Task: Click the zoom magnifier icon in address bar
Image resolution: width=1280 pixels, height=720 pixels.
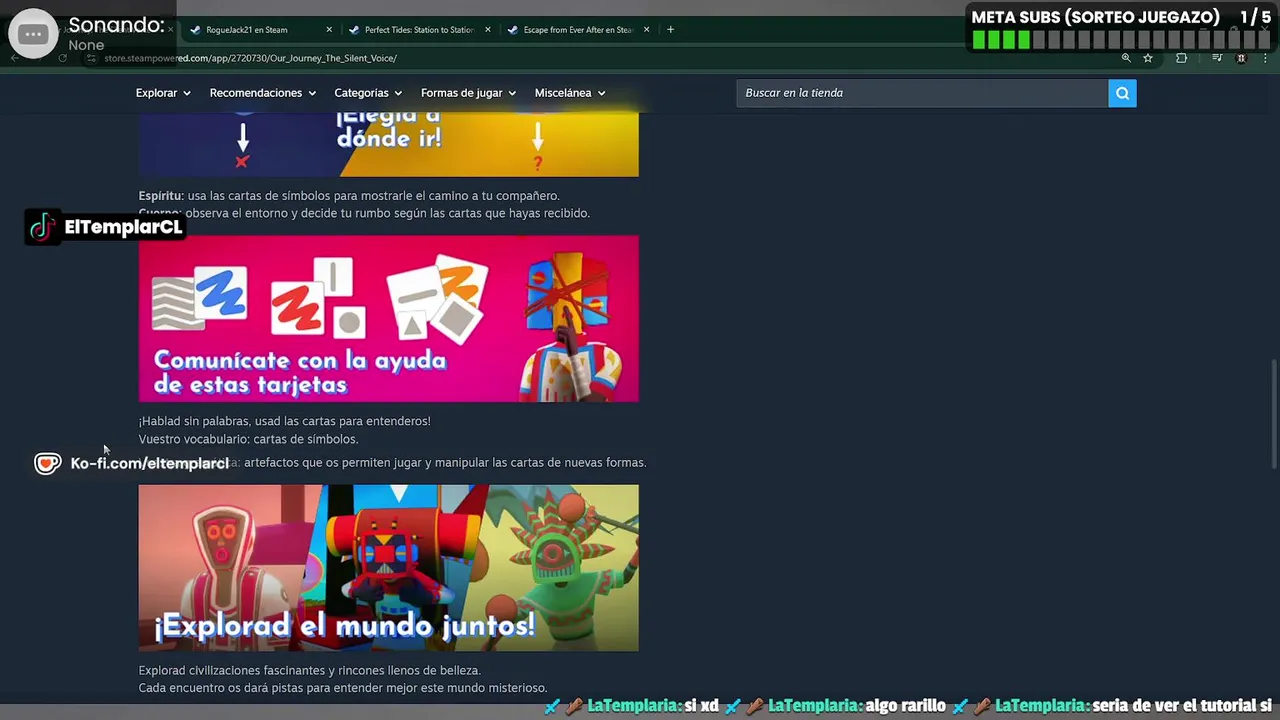Action: pos(1126,58)
